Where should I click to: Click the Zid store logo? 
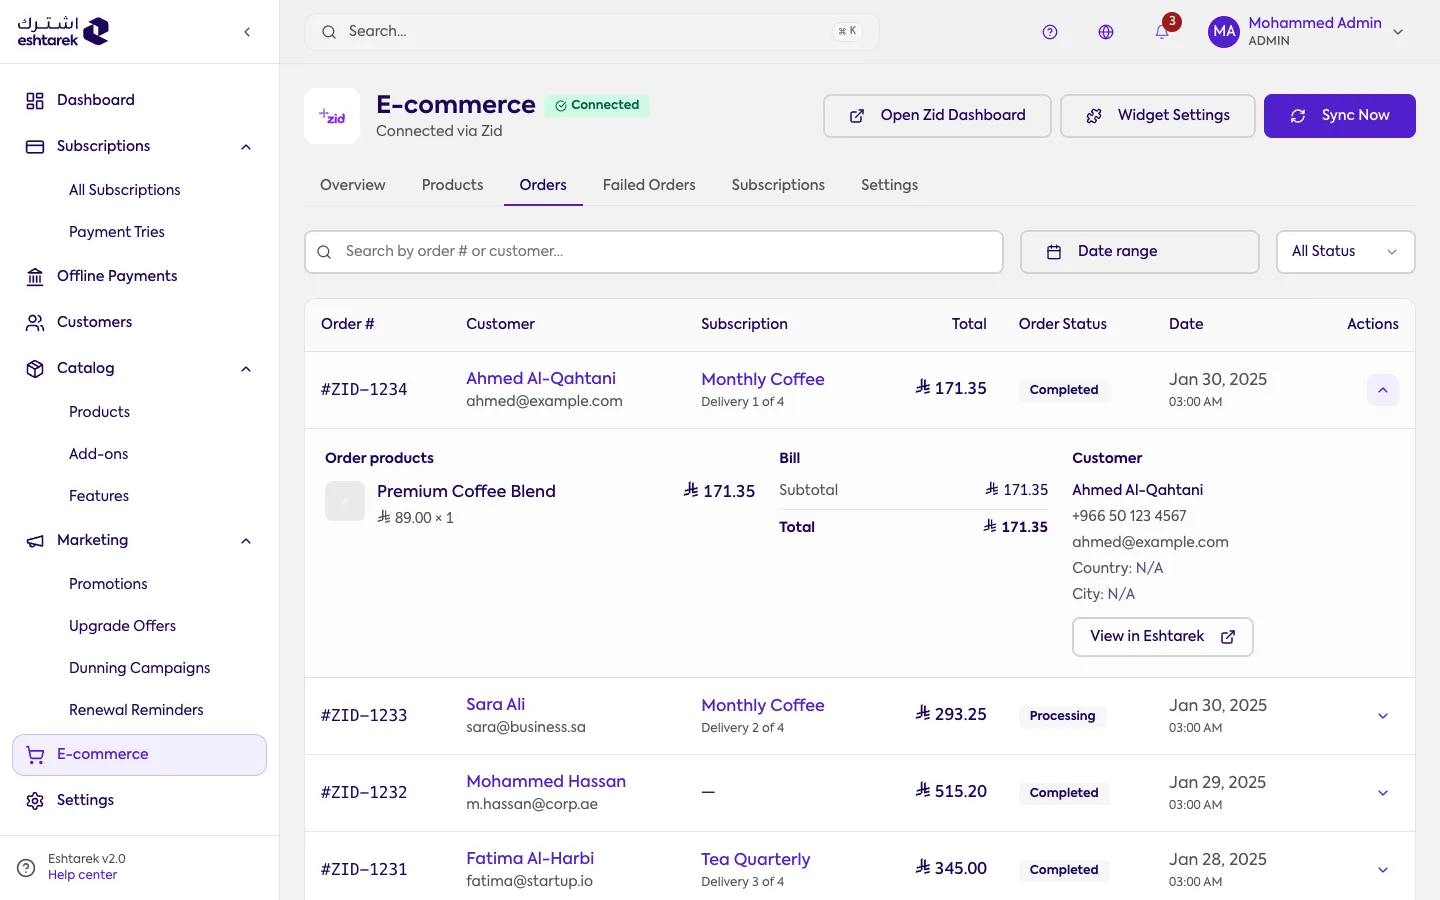332,116
